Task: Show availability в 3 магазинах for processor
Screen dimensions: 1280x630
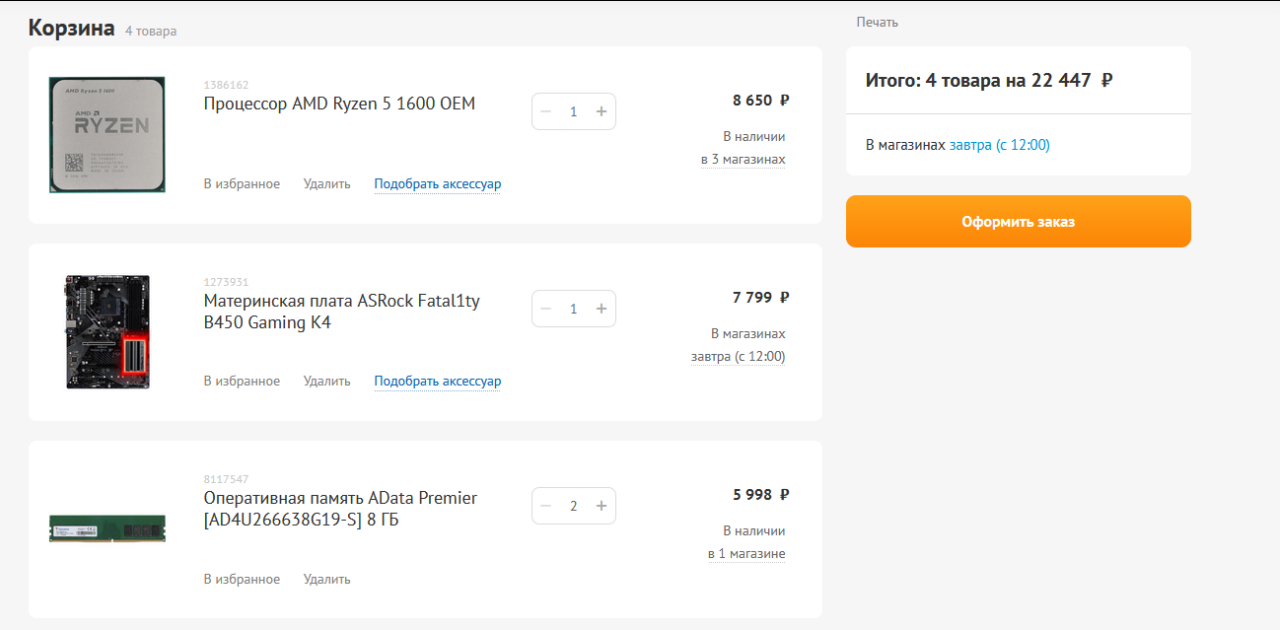Action: point(743,159)
